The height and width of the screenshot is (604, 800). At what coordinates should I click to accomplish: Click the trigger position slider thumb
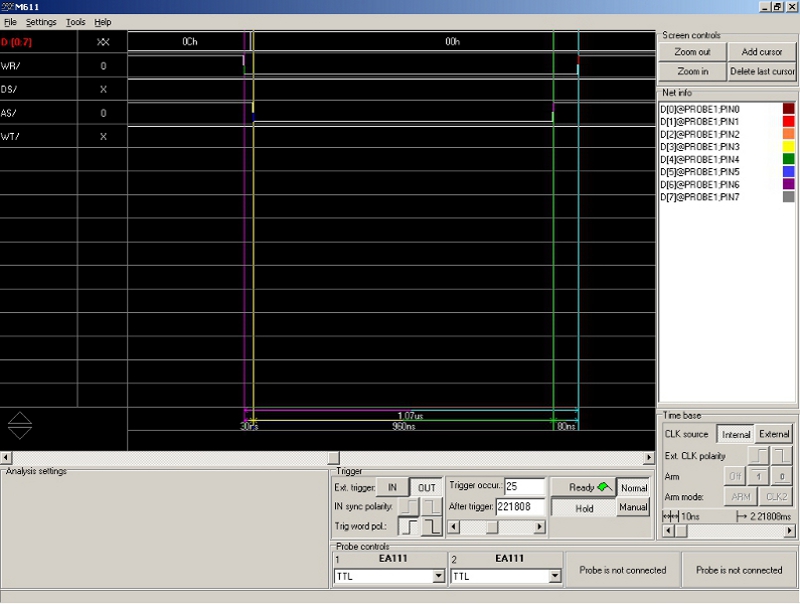(x=492, y=526)
